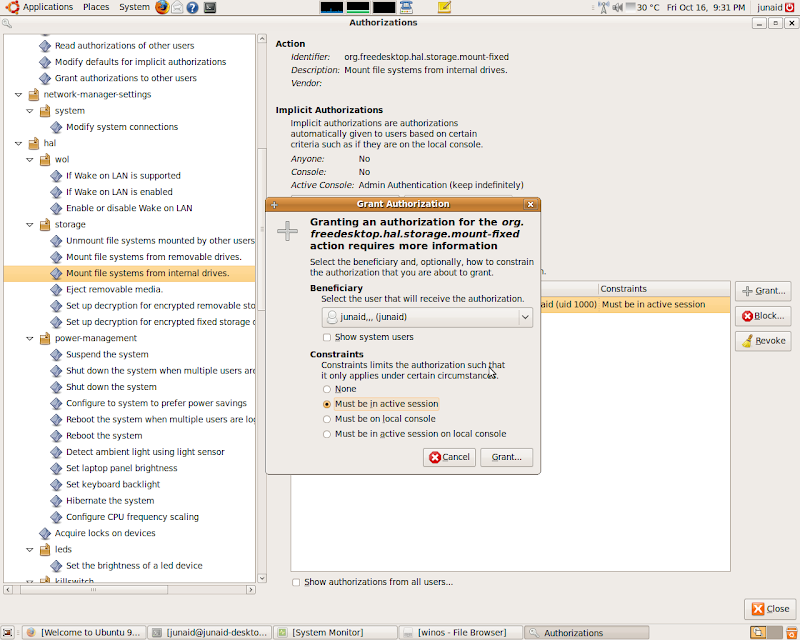Collapse the system node under network-manager-settings
Image resolution: width=800 pixels, height=640 pixels.
[30, 111]
